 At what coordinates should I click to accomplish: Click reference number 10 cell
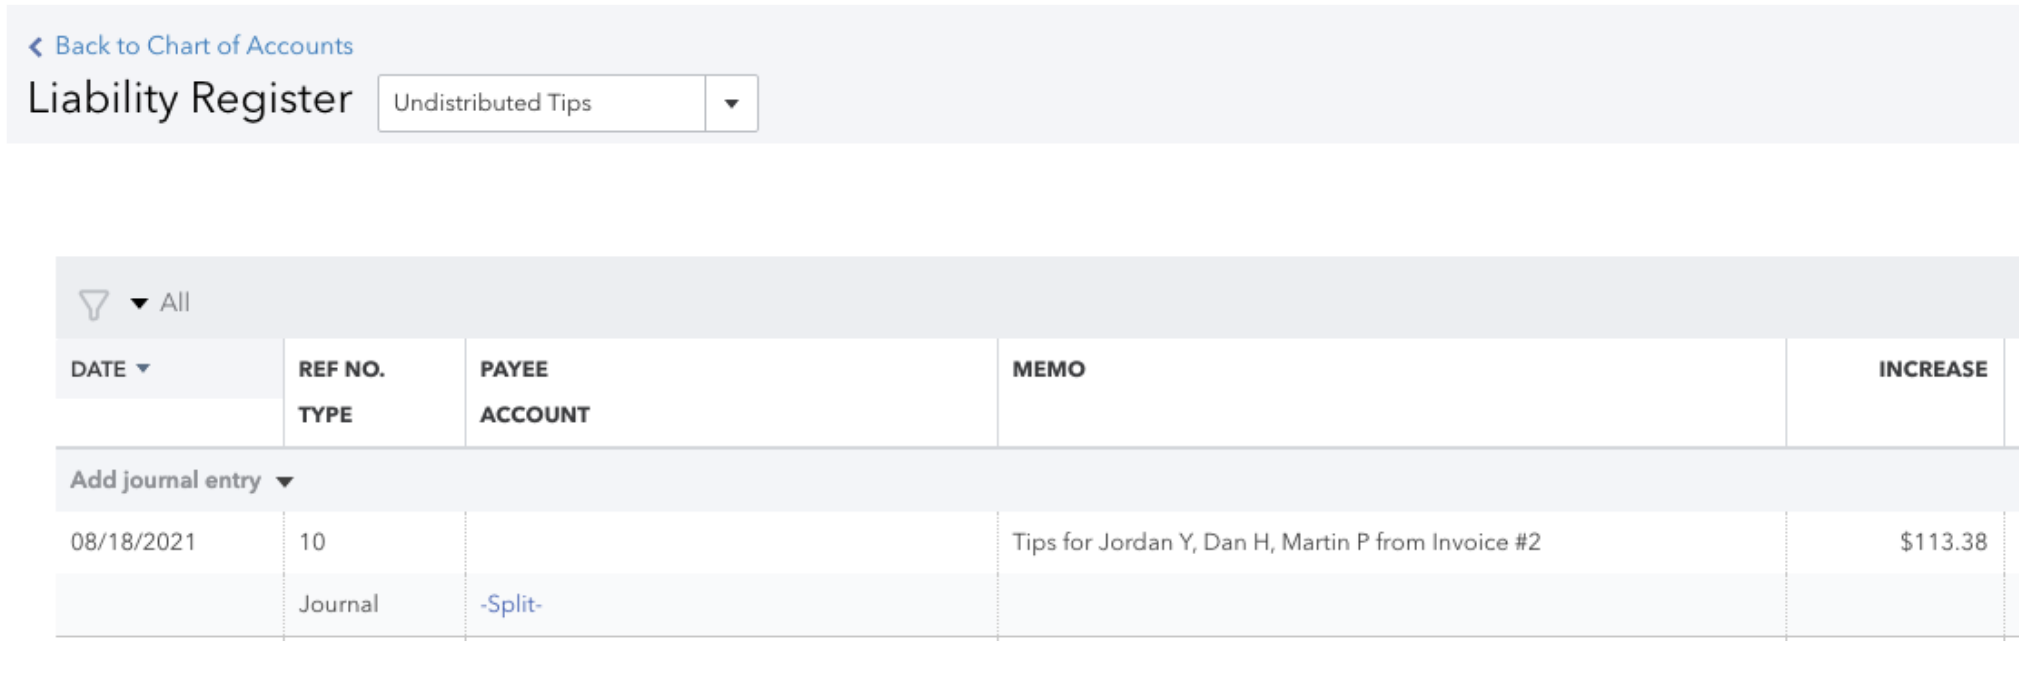312,542
